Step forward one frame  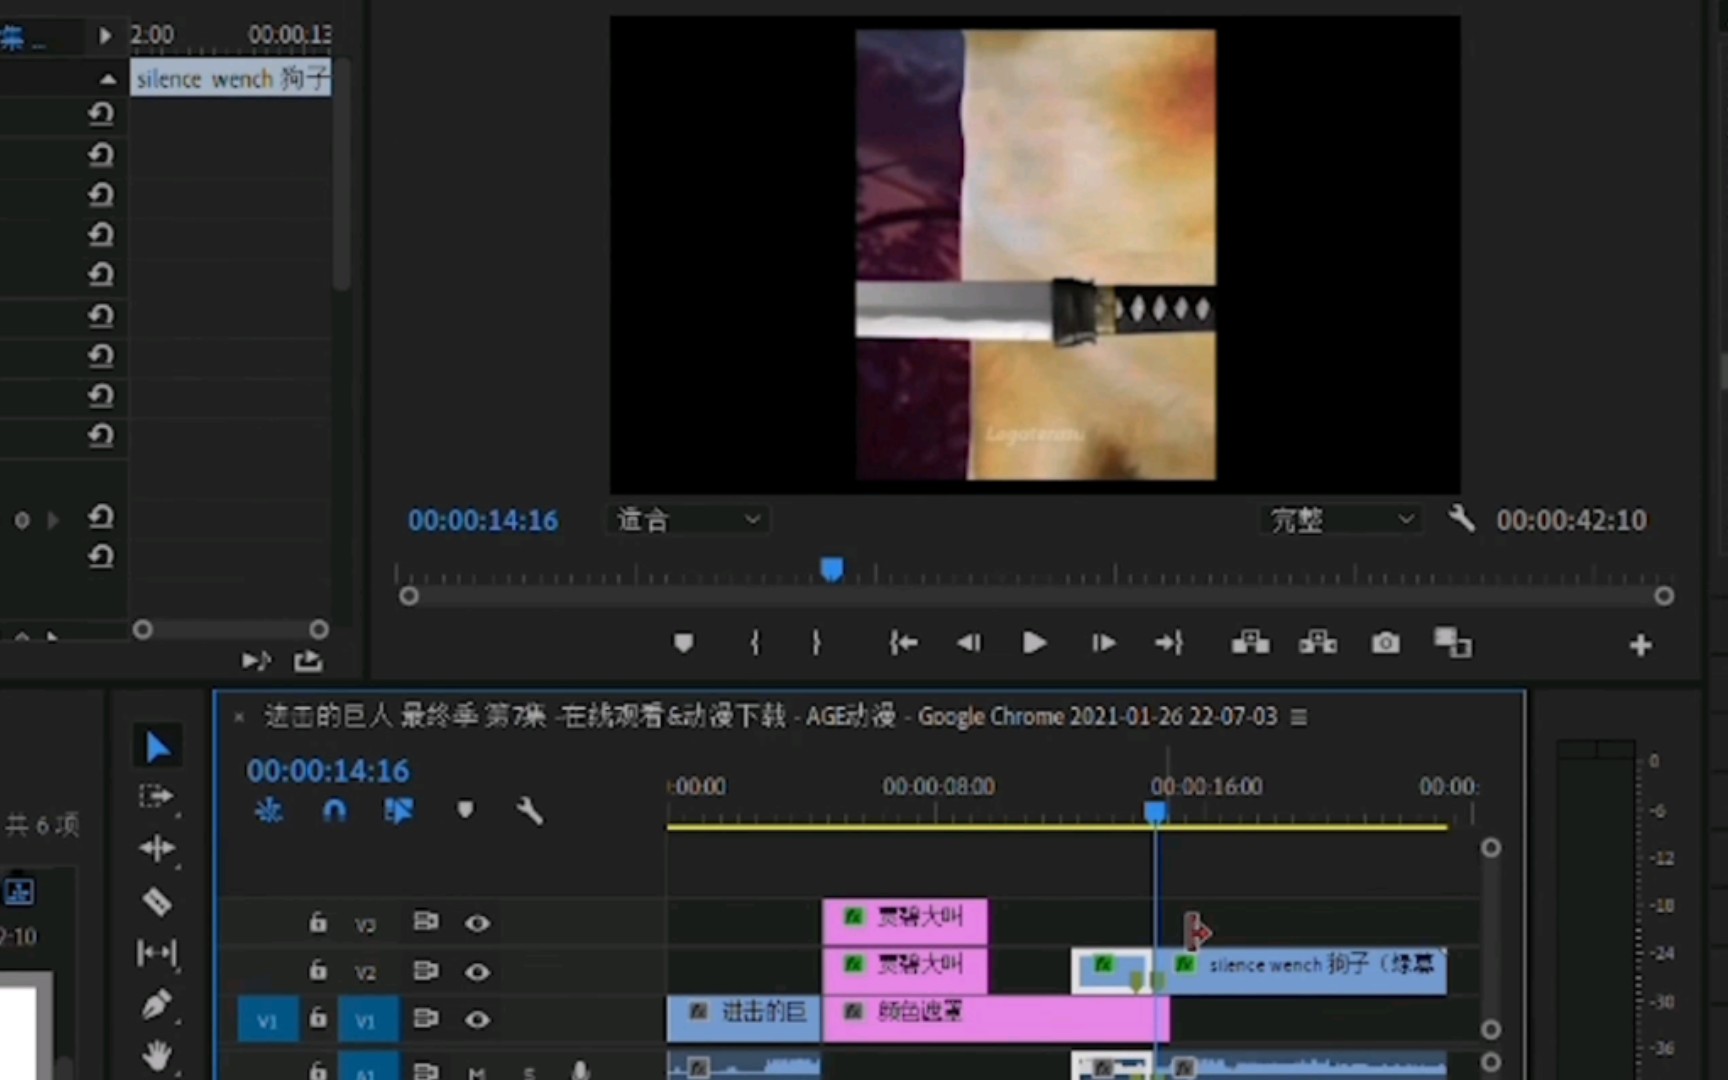pos(1103,643)
